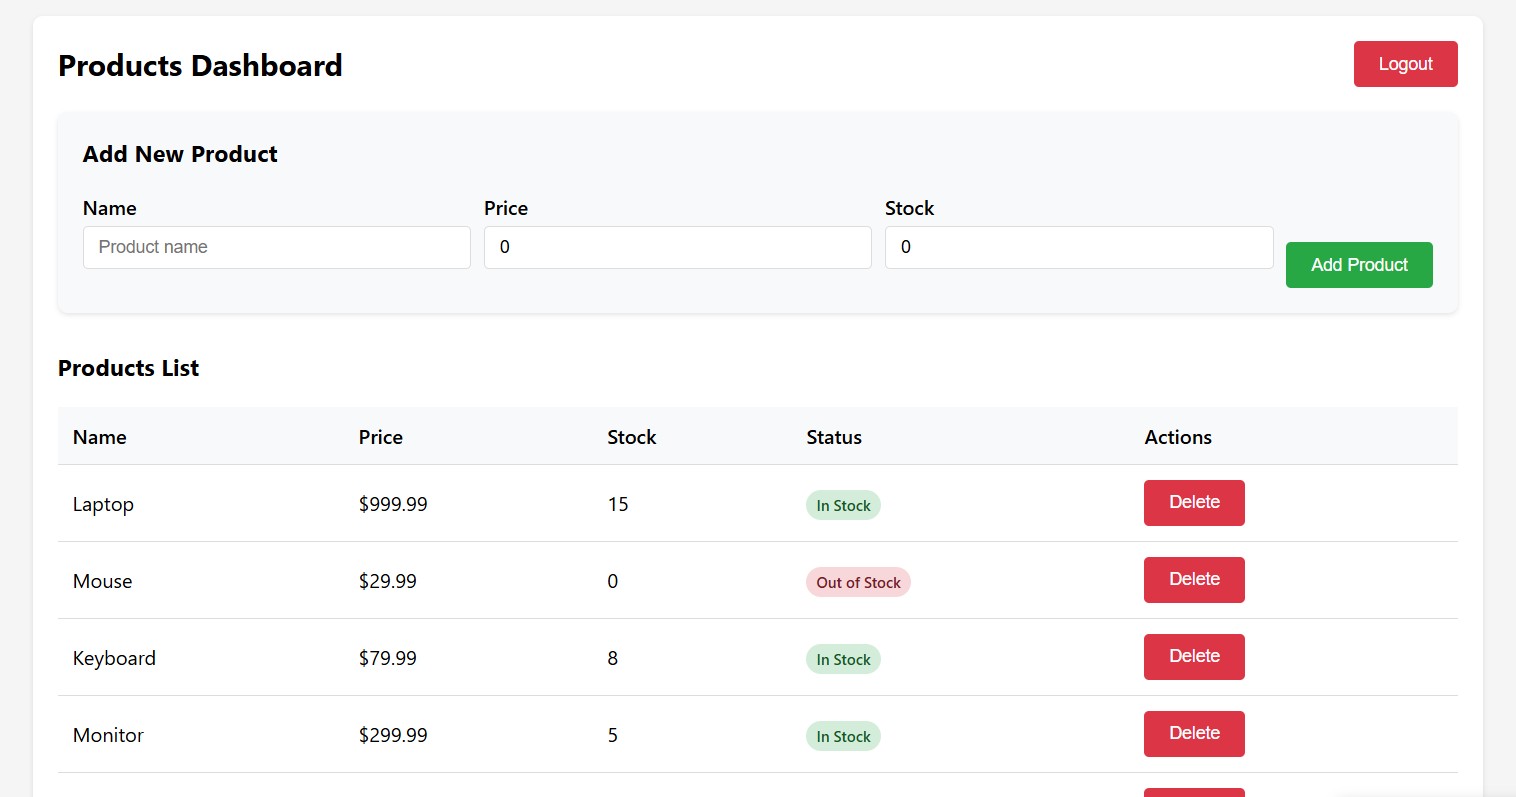The height and width of the screenshot is (797, 1516).
Task: Click the Price input field
Action: [x=677, y=247]
